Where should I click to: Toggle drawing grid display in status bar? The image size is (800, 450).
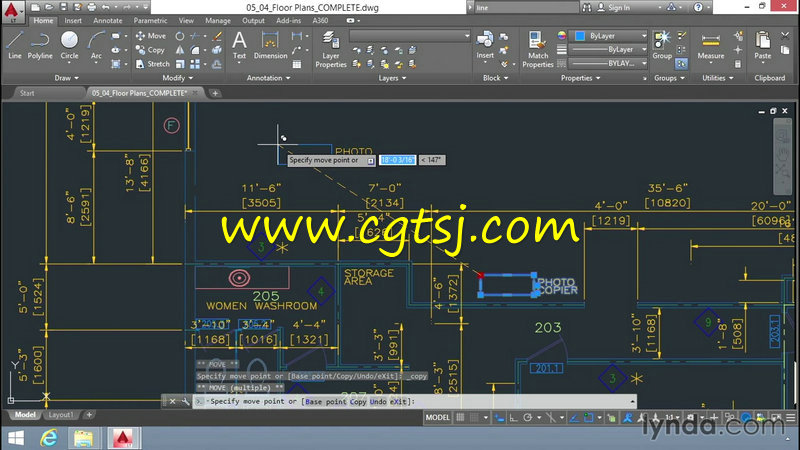tap(460, 418)
